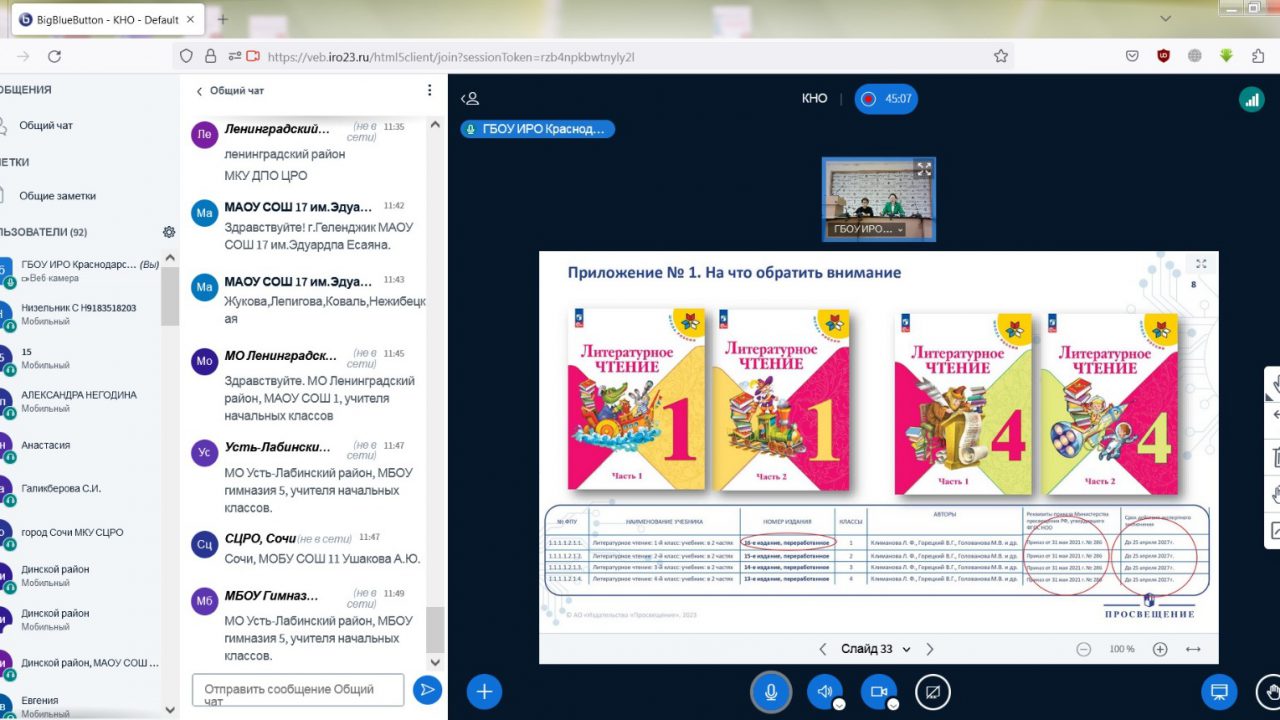Image resolution: width=1280 pixels, height=720 pixels.
Task: Click the blue plus actions button
Action: [x=484, y=691]
